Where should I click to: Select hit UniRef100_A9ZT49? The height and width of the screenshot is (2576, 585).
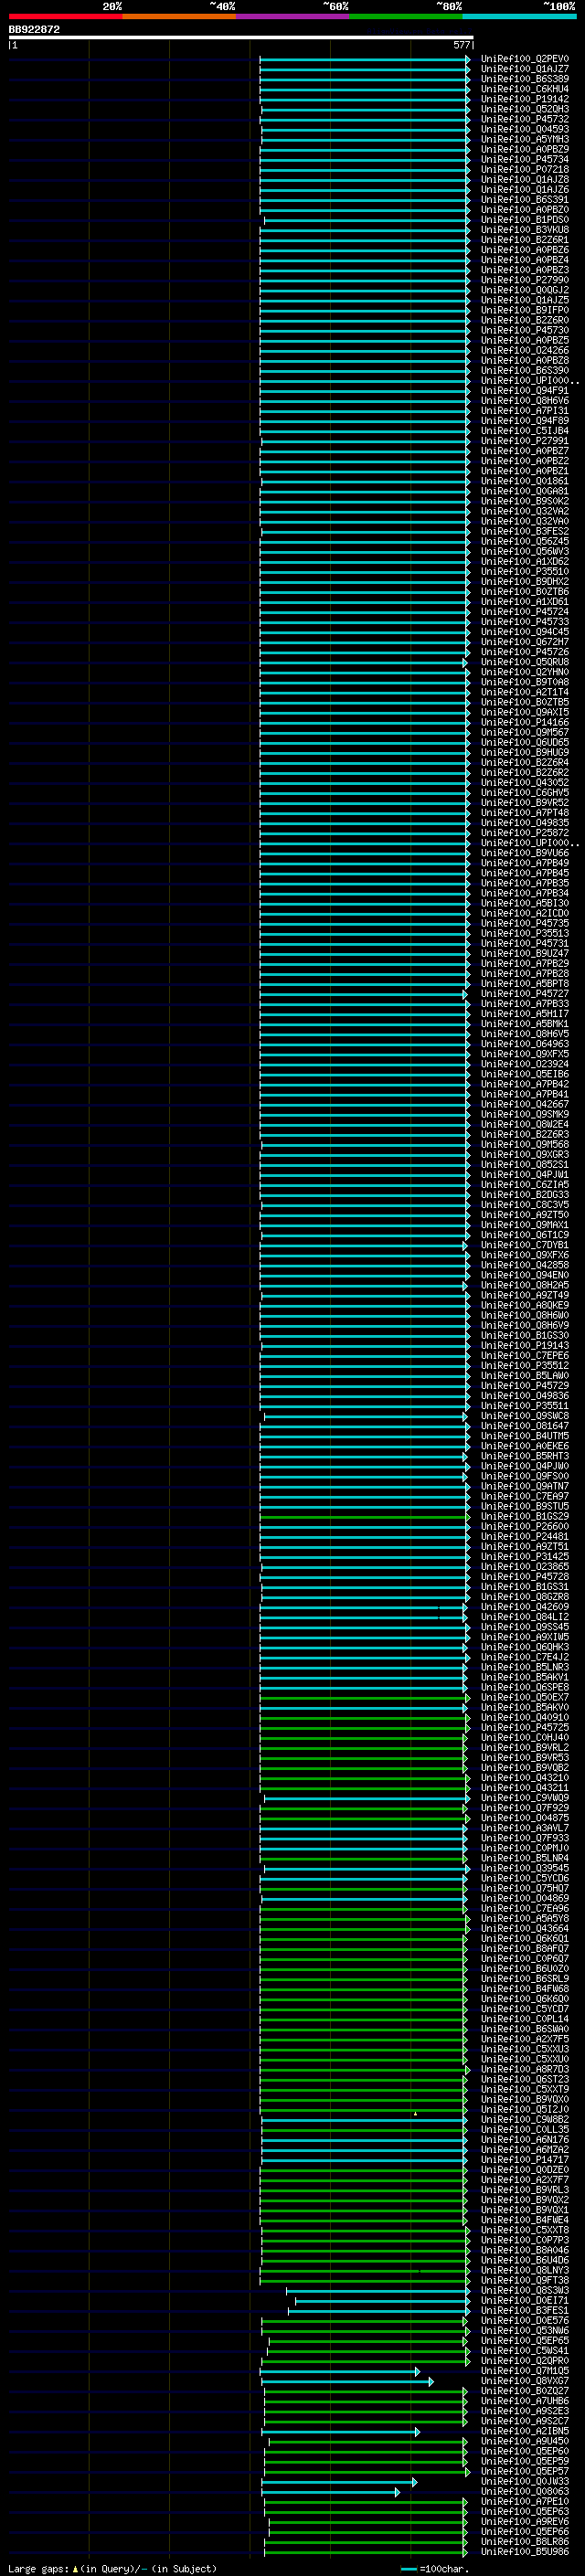click(x=525, y=1295)
